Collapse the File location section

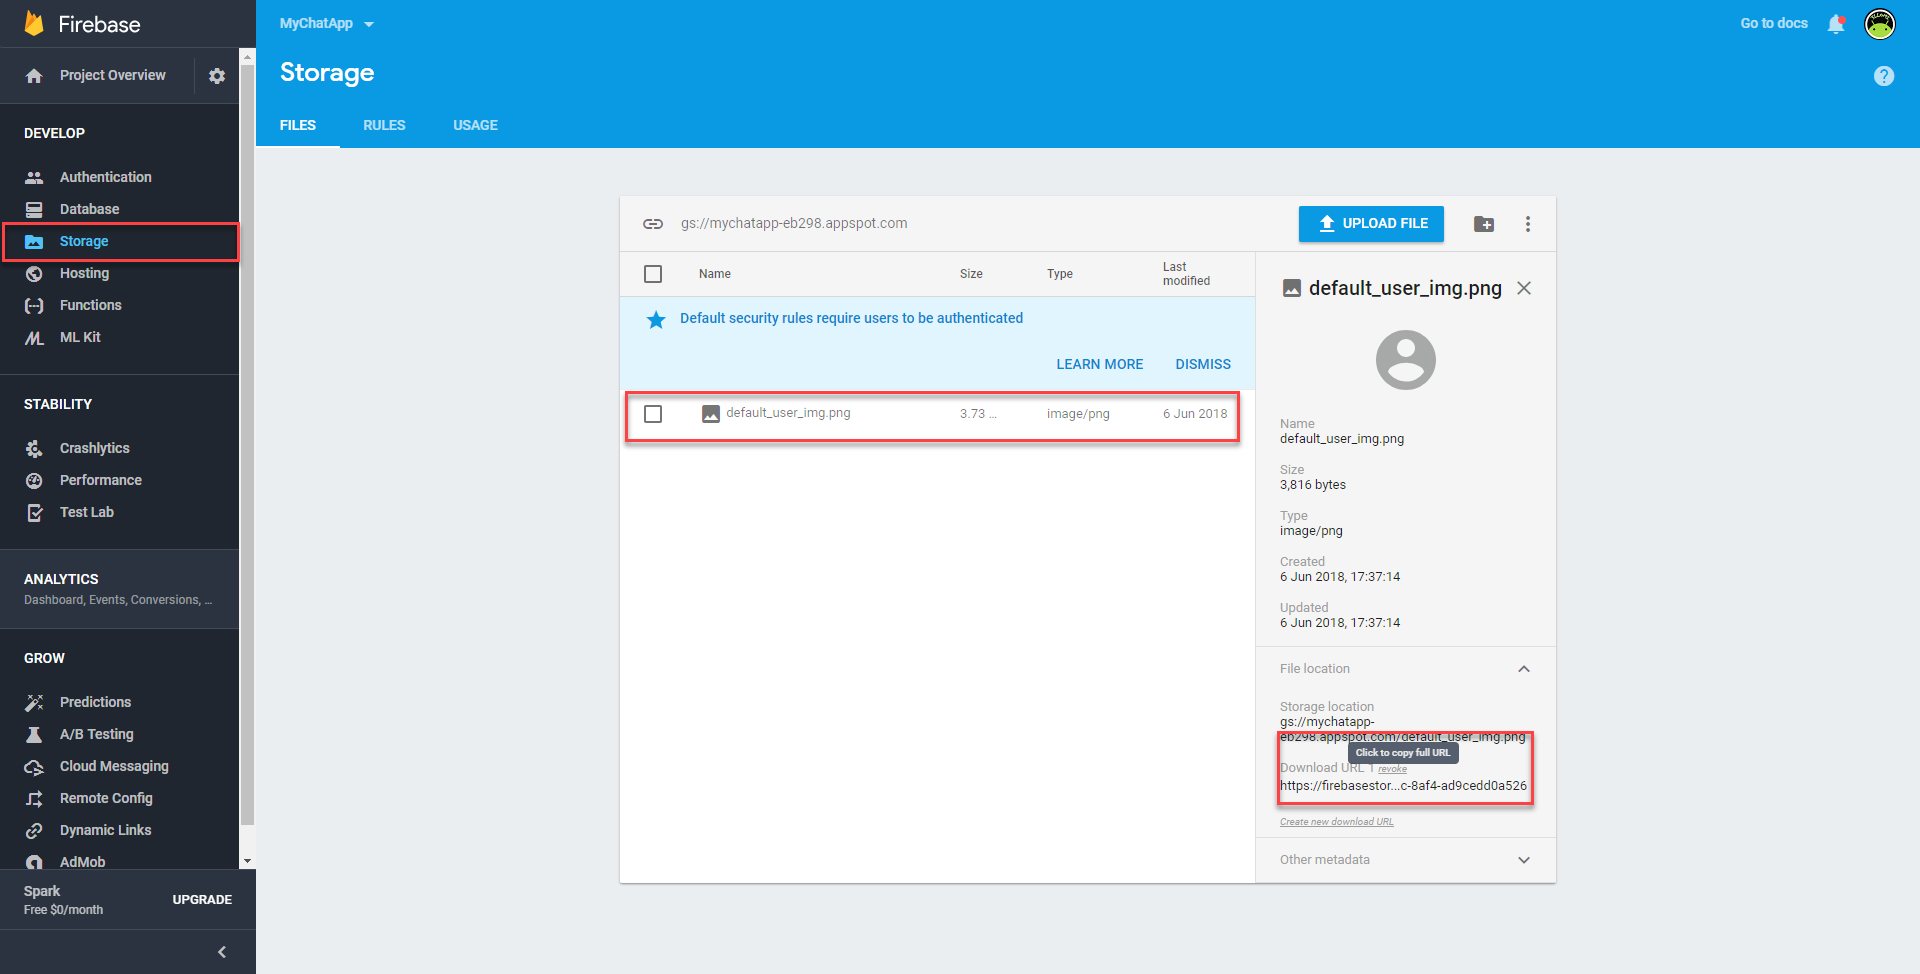pos(1523,669)
